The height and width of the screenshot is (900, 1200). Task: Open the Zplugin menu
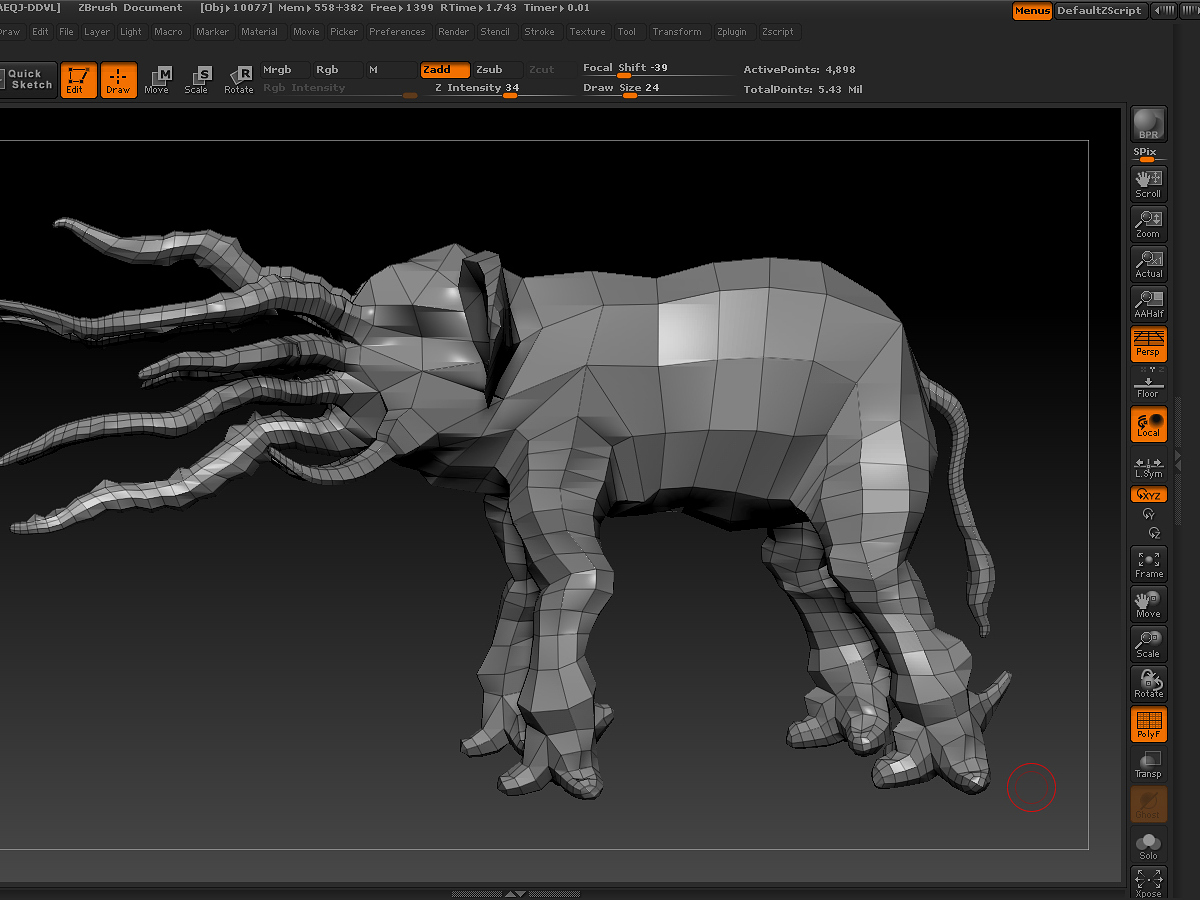pyautogui.click(x=731, y=32)
